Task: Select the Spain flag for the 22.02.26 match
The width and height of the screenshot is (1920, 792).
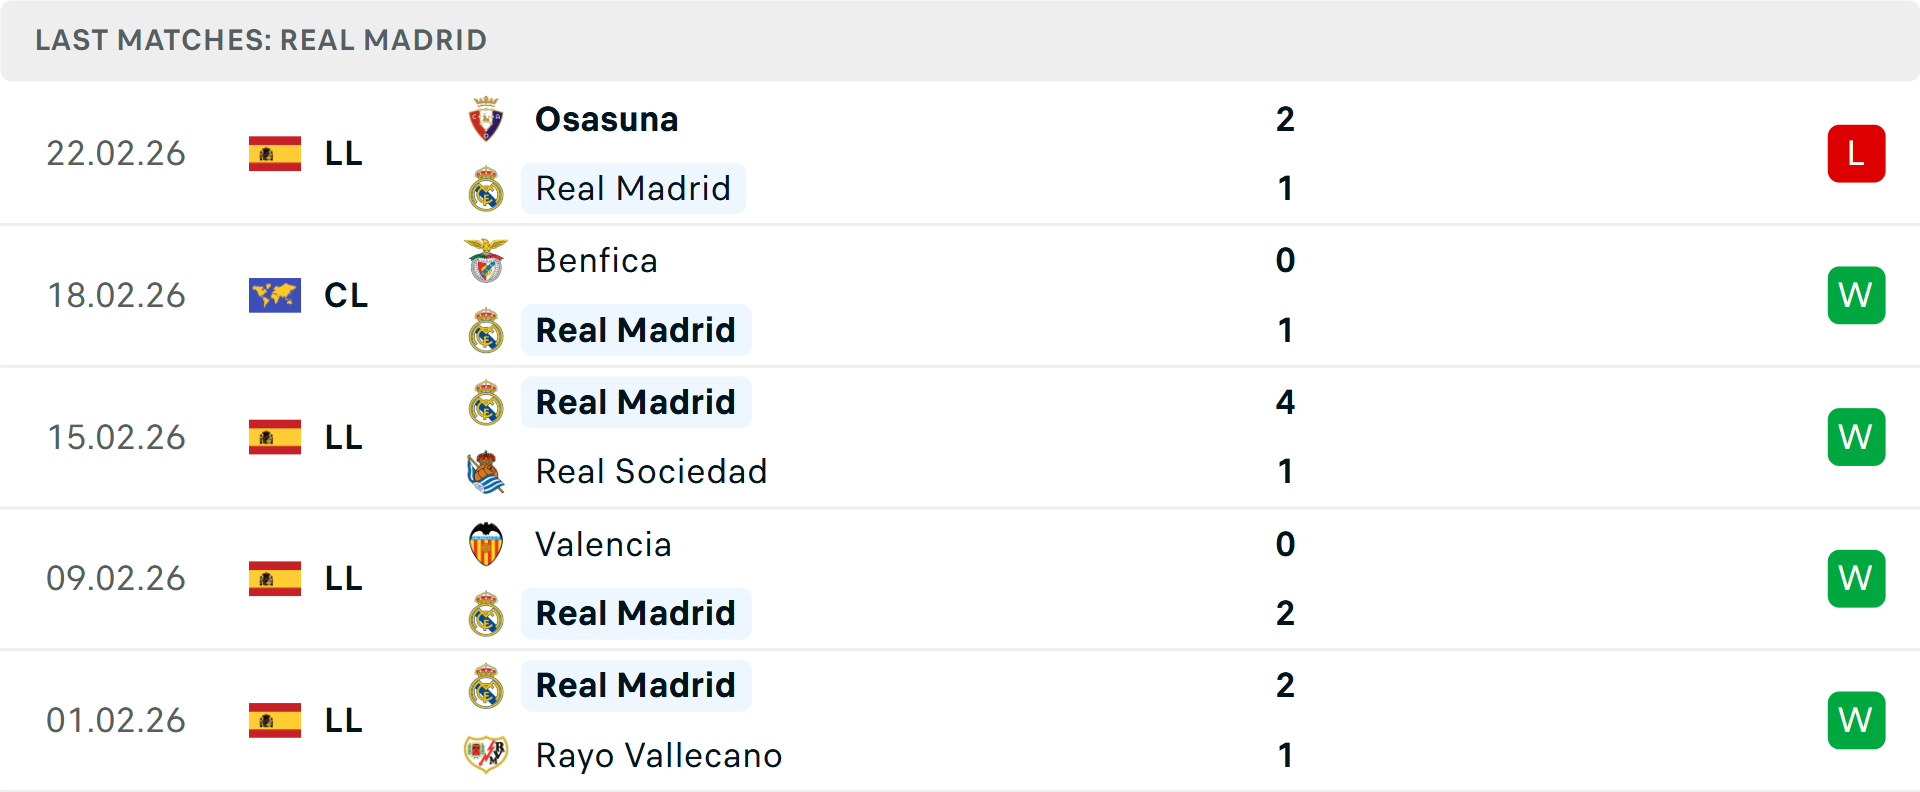Action: 274,153
